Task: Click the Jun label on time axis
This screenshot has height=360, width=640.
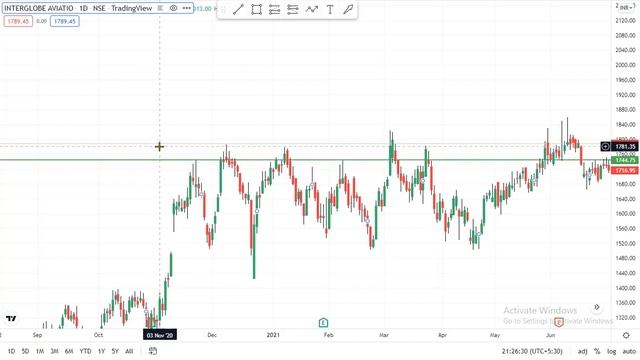Action: pyautogui.click(x=551, y=335)
